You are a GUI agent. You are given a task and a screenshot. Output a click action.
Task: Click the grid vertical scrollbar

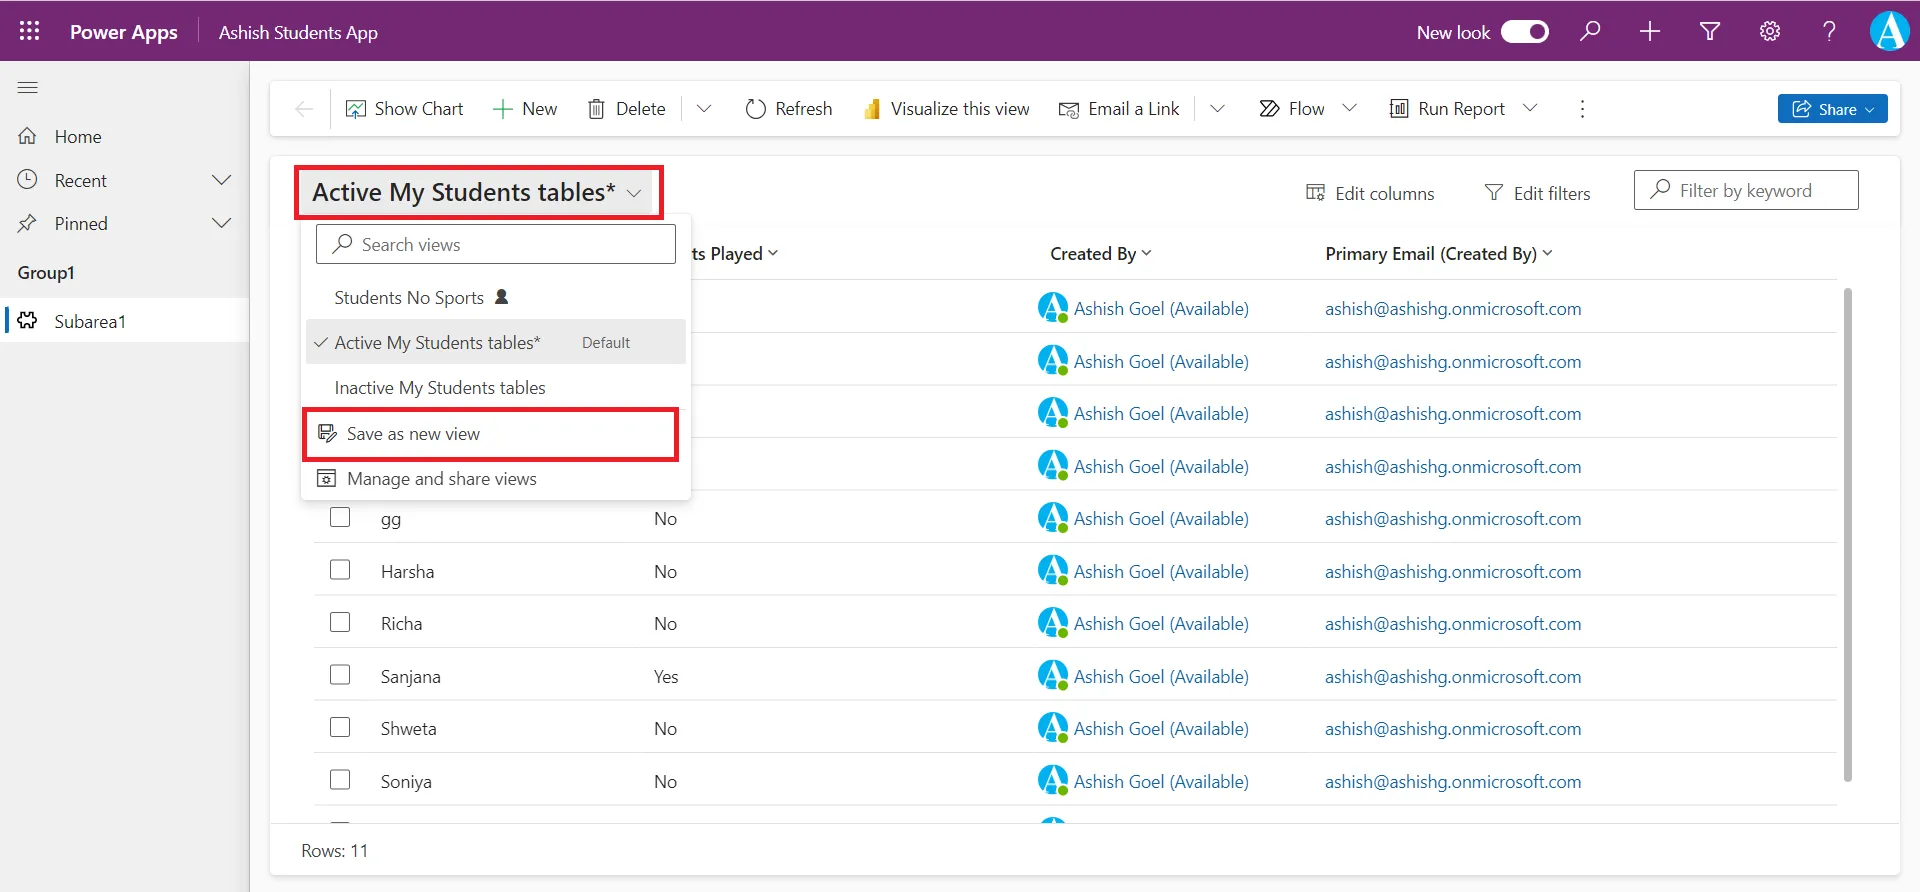click(1847, 535)
